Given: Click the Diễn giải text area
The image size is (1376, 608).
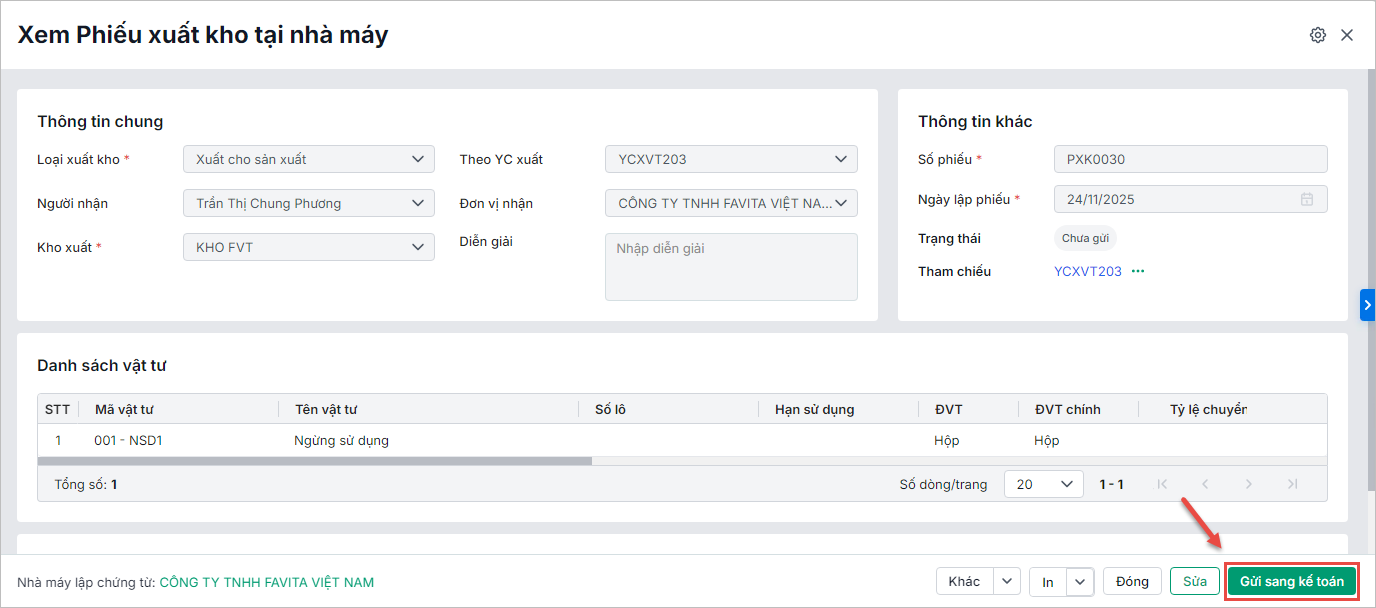Looking at the screenshot, I should coord(731,267).
